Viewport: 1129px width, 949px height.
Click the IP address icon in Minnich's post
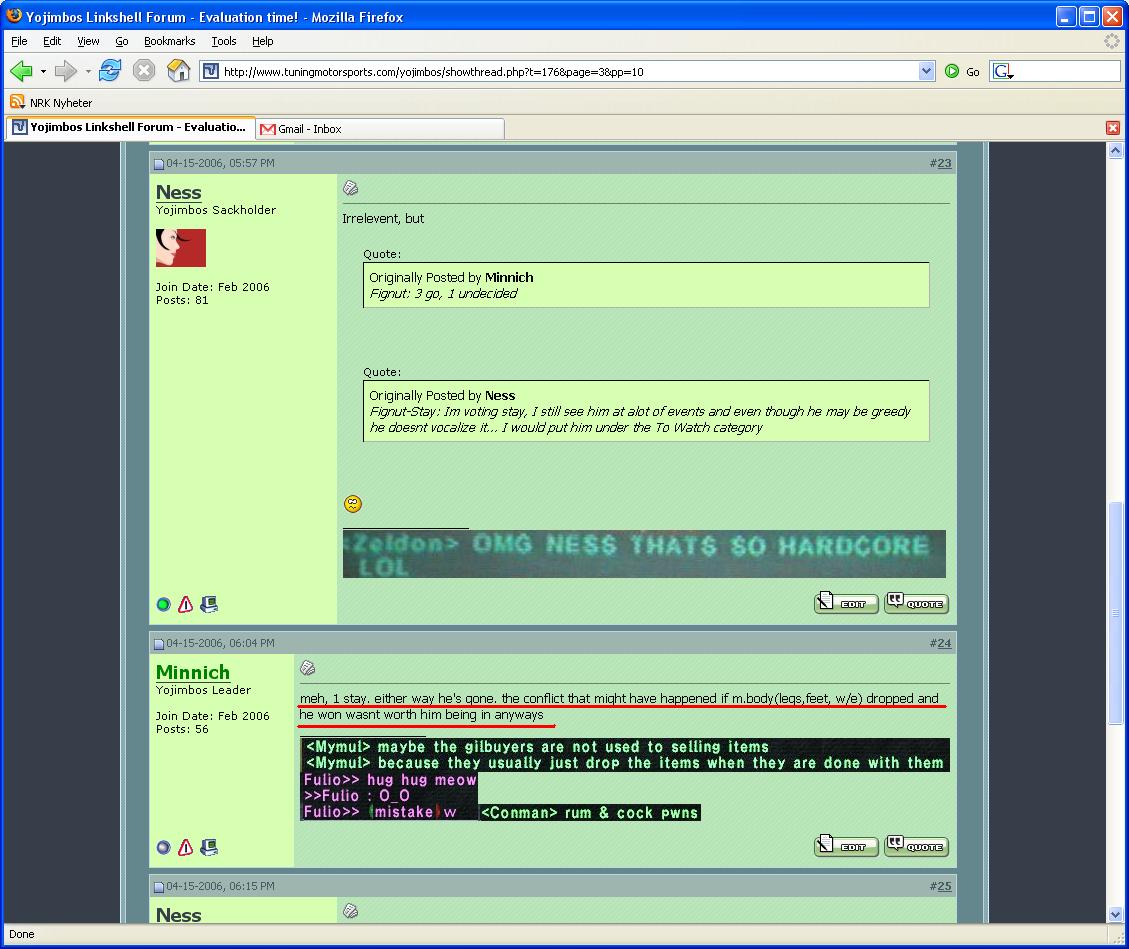click(209, 848)
